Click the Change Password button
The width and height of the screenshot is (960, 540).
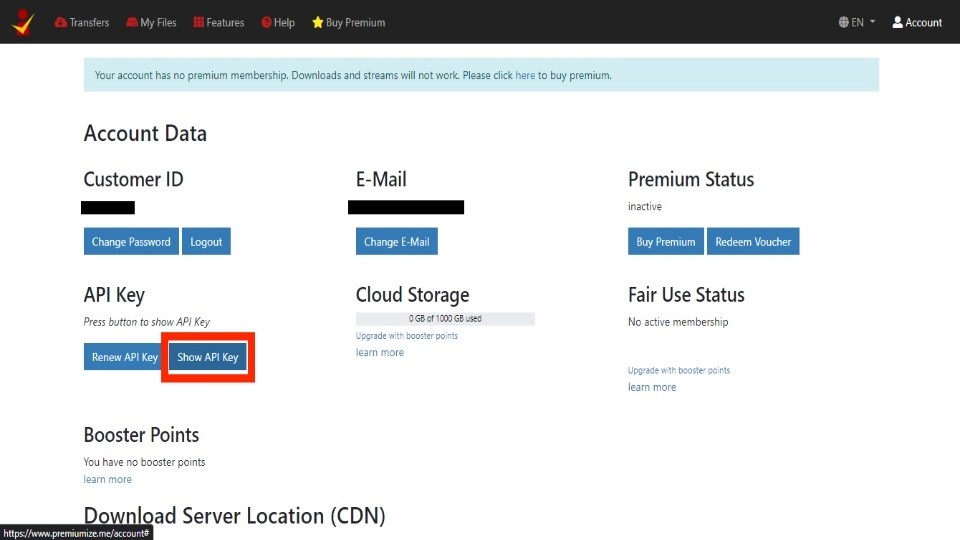point(131,241)
